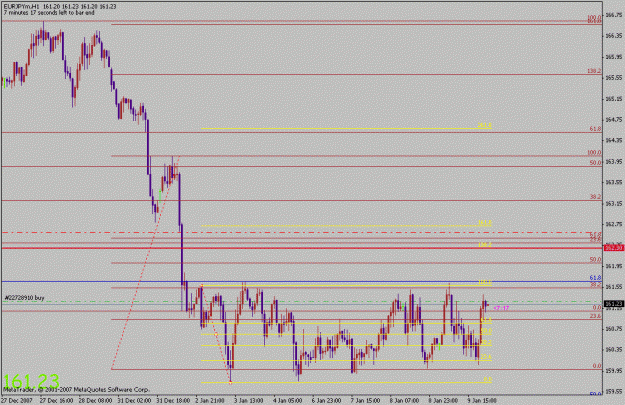Click the yellow 38.2 Fibonacci label
This screenshot has width=625, height=405.
tap(486, 342)
